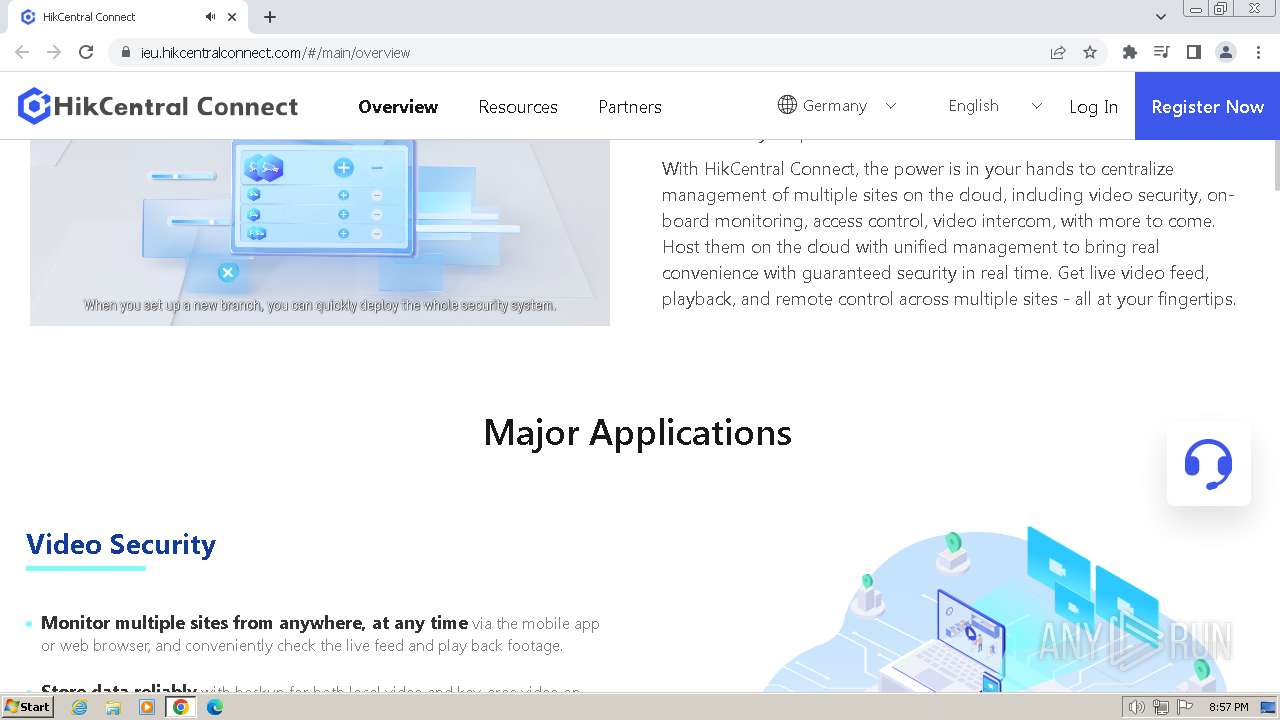Launch Microsoft Edge from the taskbar

[215, 707]
